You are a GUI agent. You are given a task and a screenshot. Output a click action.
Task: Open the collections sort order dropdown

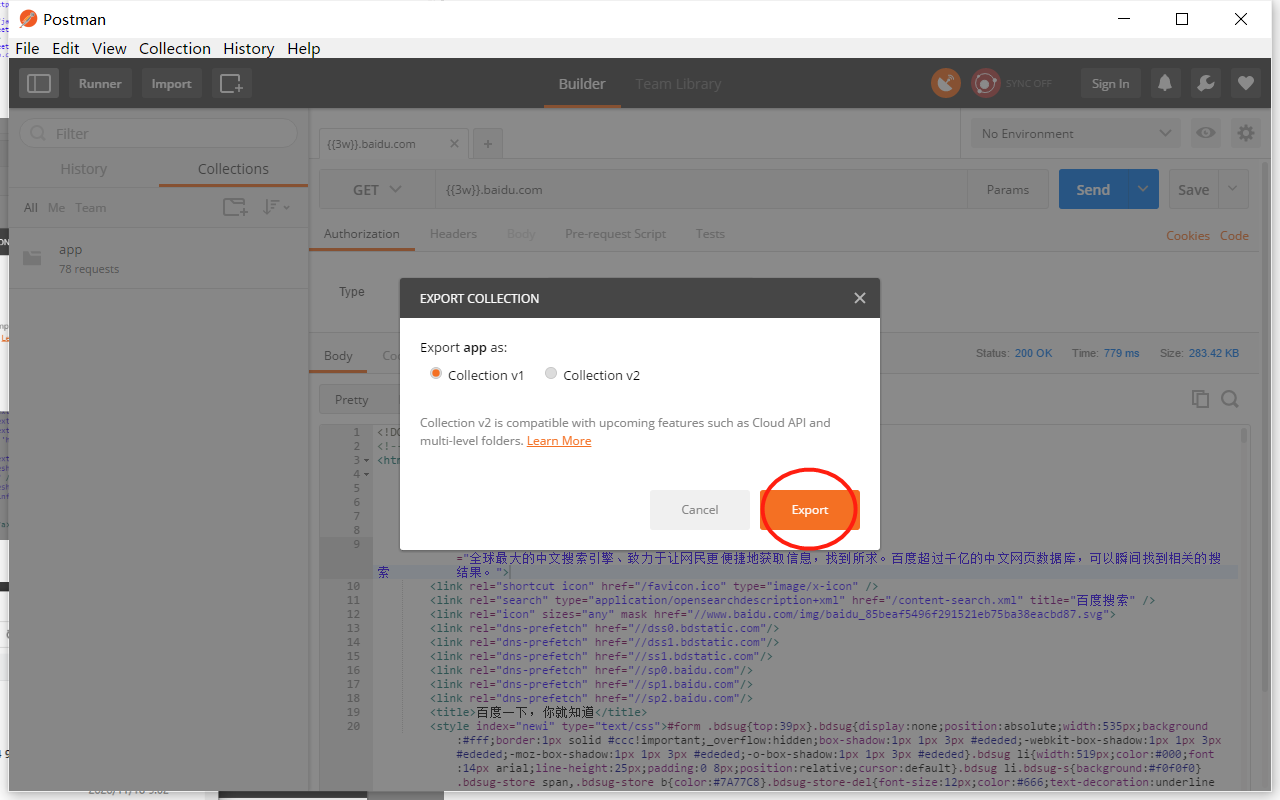tap(276, 207)
